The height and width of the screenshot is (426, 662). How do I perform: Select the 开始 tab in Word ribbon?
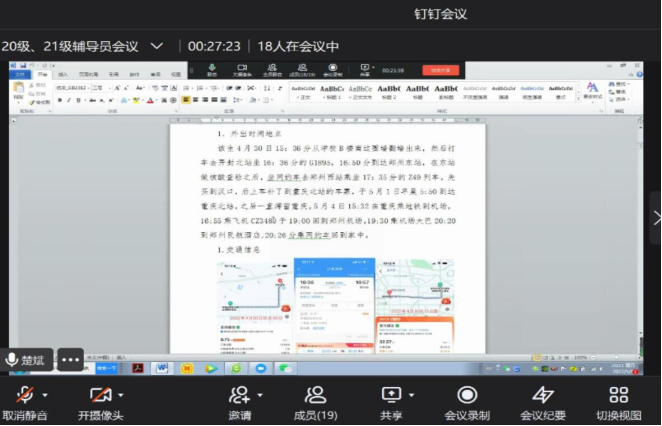coord(43,74)
